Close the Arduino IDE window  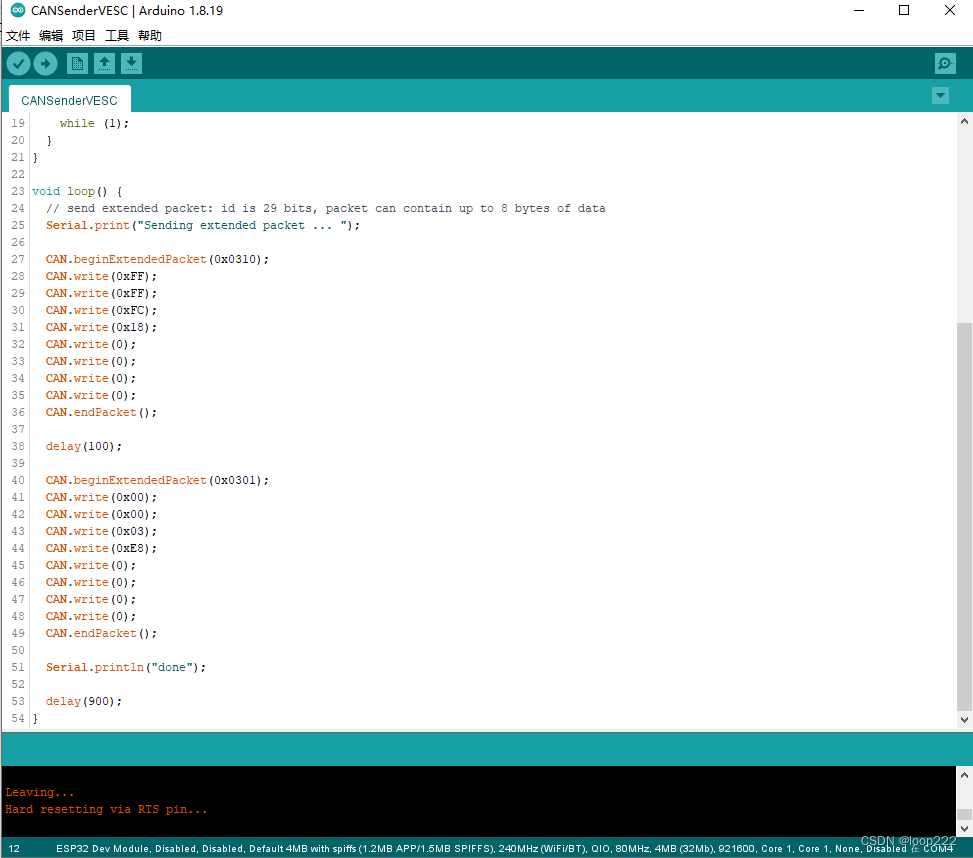pyautogui.click(x=949, y=11)
